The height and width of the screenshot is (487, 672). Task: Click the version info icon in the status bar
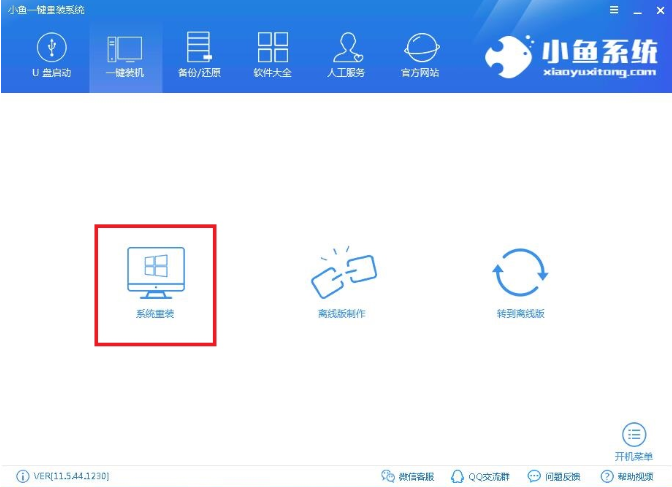22,476
